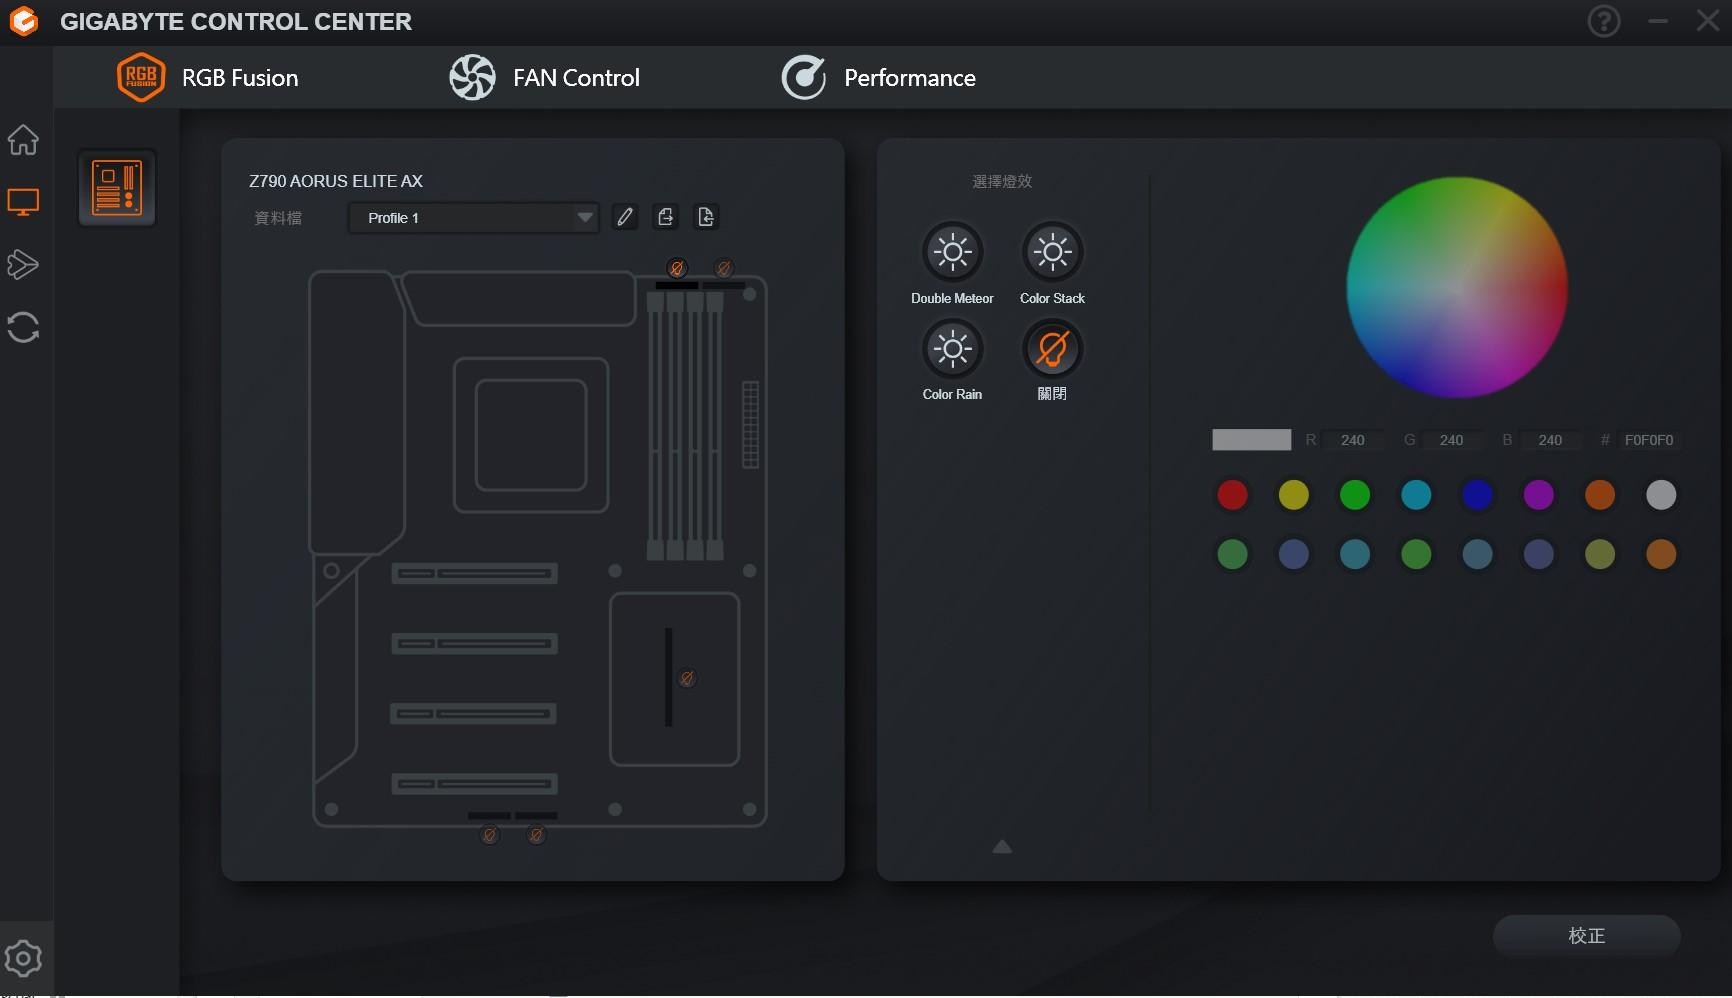1732x998 pixels.
Task: Click the import profile icon
Action: (706, 217)
